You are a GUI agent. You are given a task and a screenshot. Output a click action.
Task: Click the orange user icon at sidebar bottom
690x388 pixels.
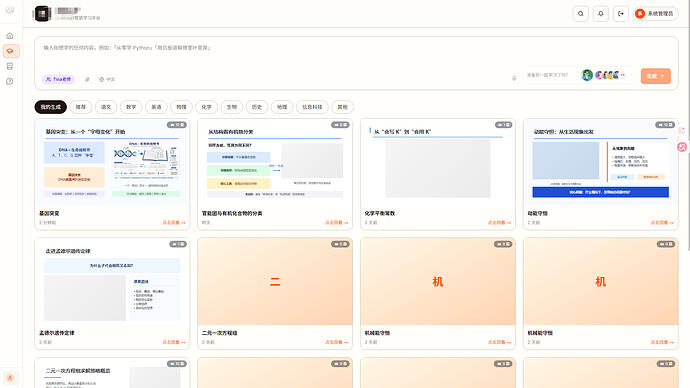[x=10, y=377]
